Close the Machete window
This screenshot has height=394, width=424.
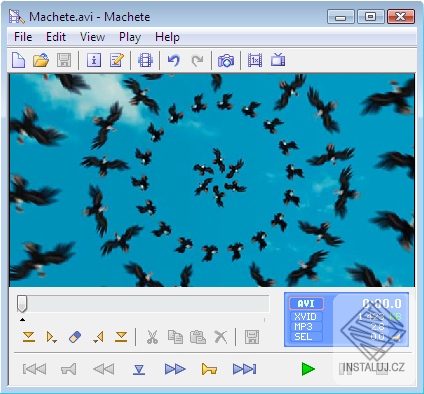tap(401, 17)
